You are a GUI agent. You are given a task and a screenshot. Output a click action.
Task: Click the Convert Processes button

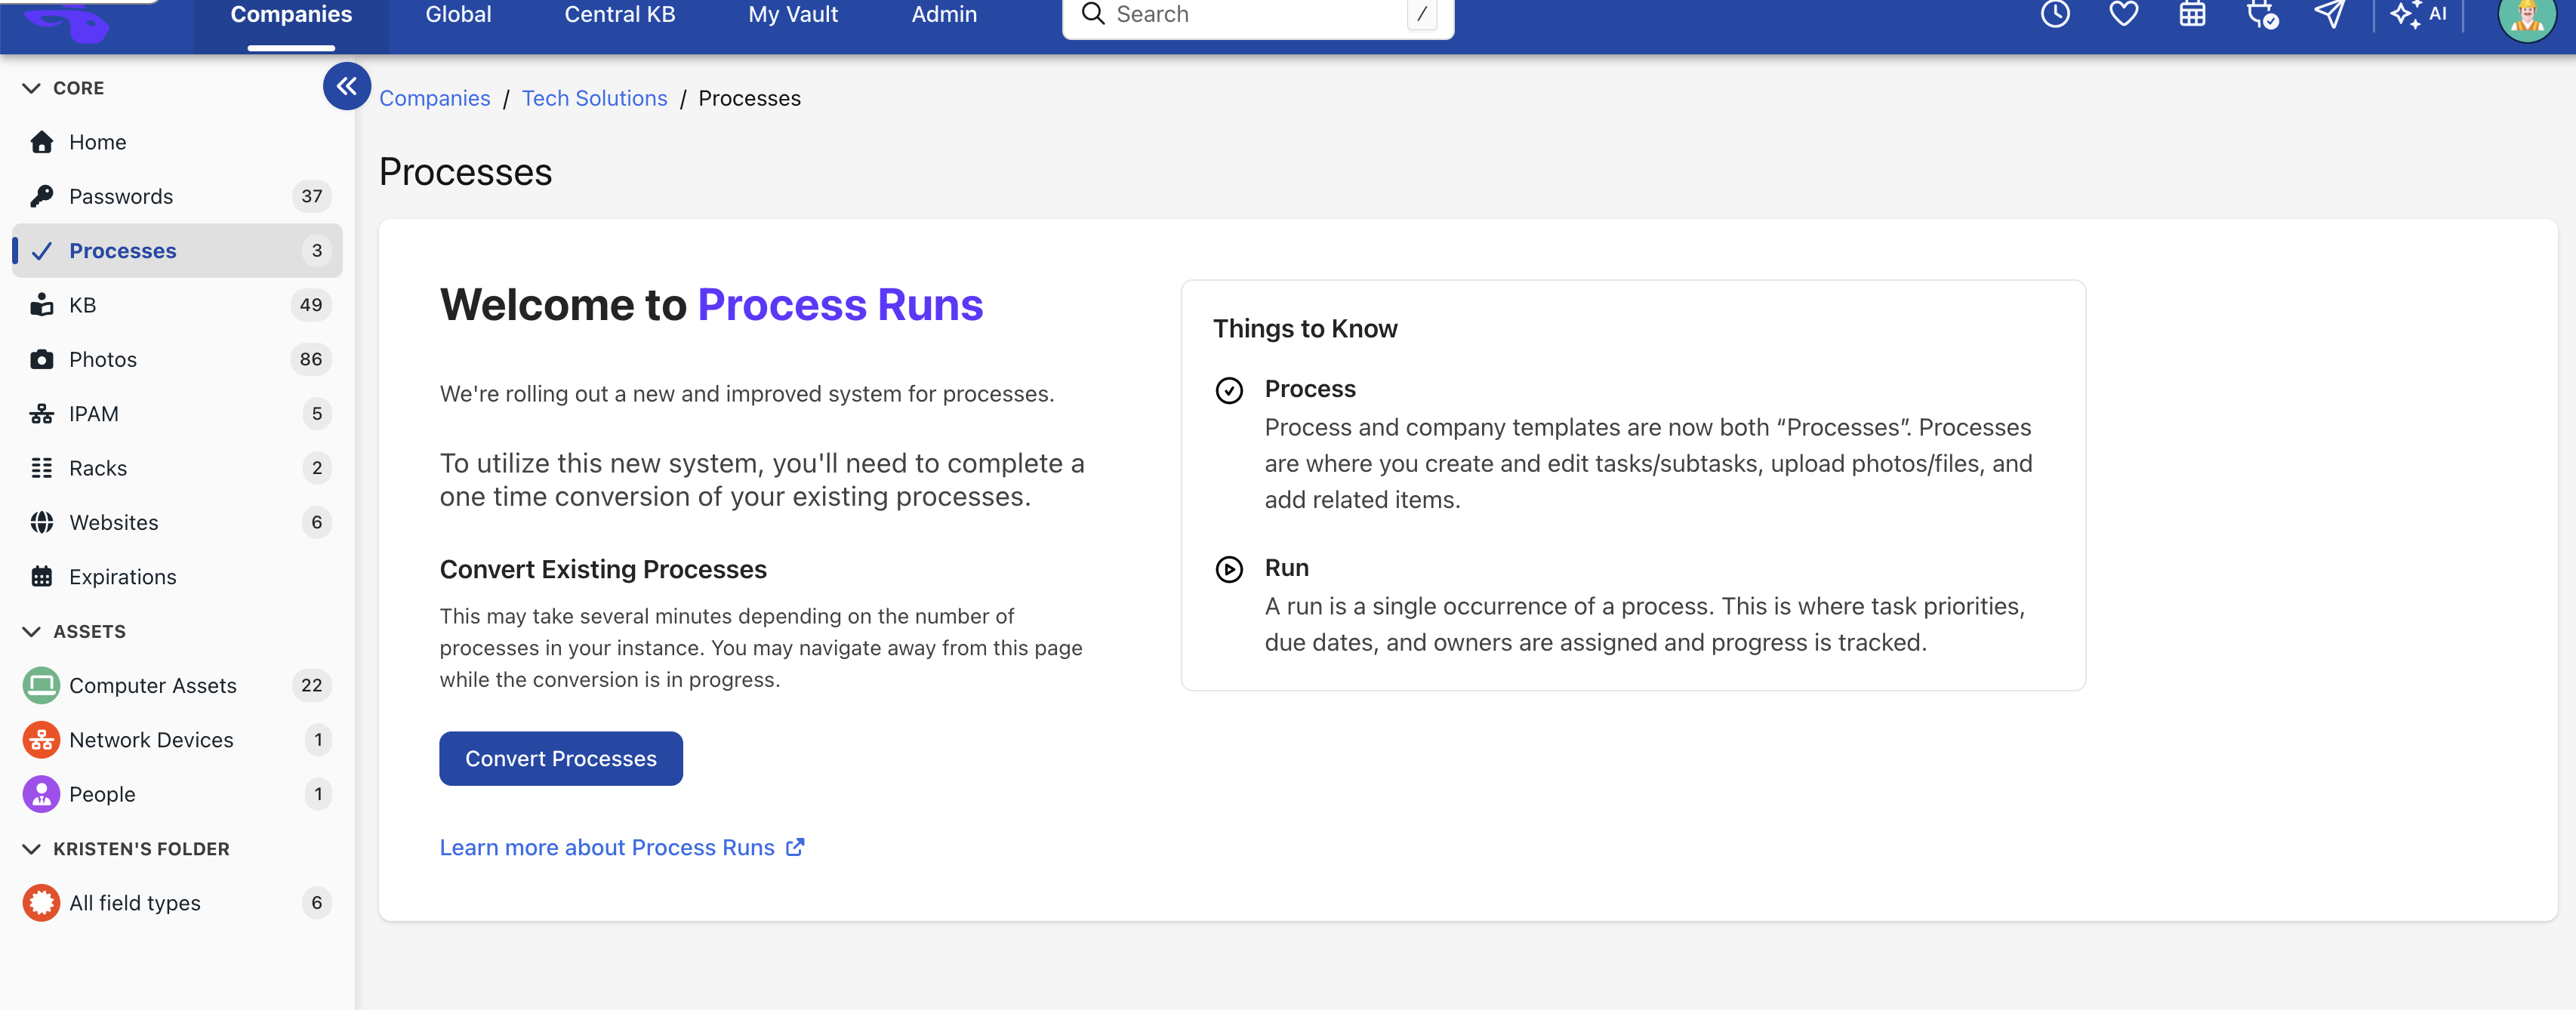(561, 759)
